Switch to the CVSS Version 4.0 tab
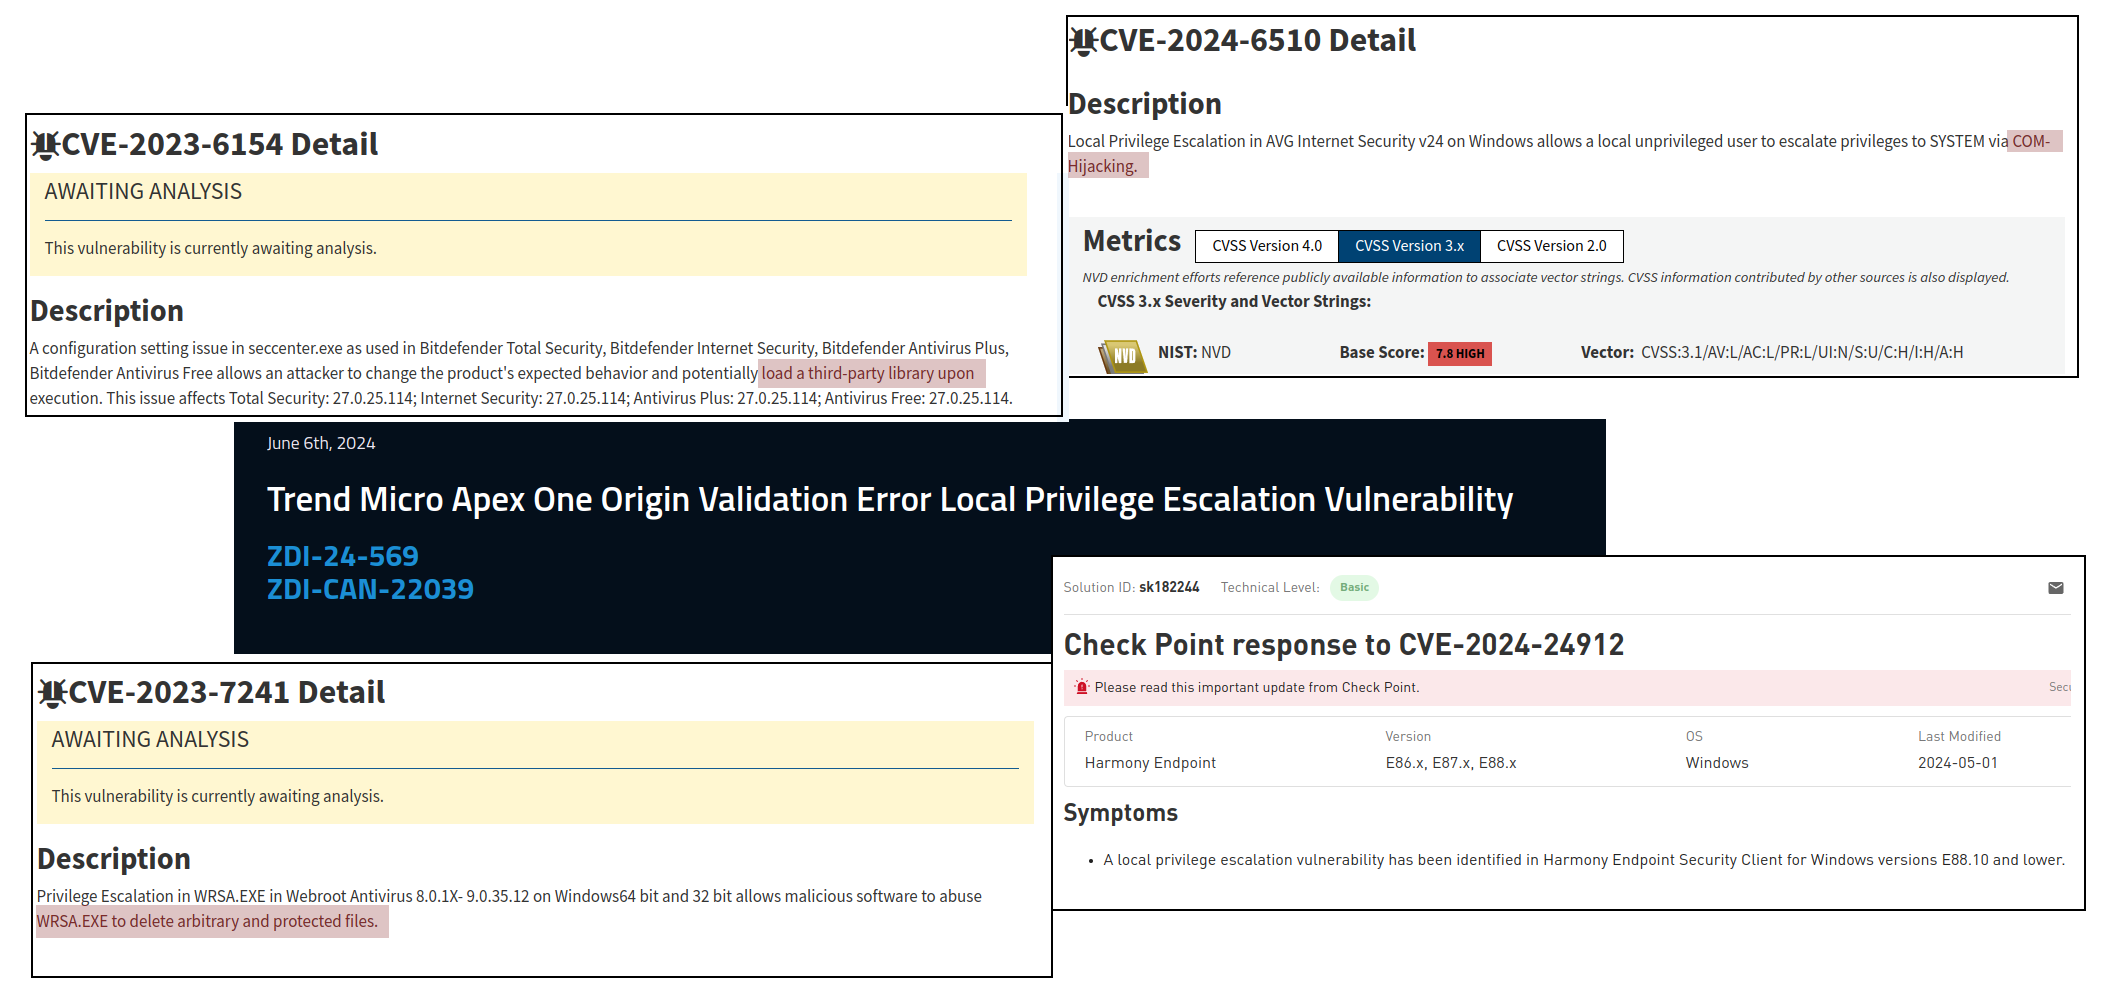2112x994 pixels. click(x=1266, y=246)
